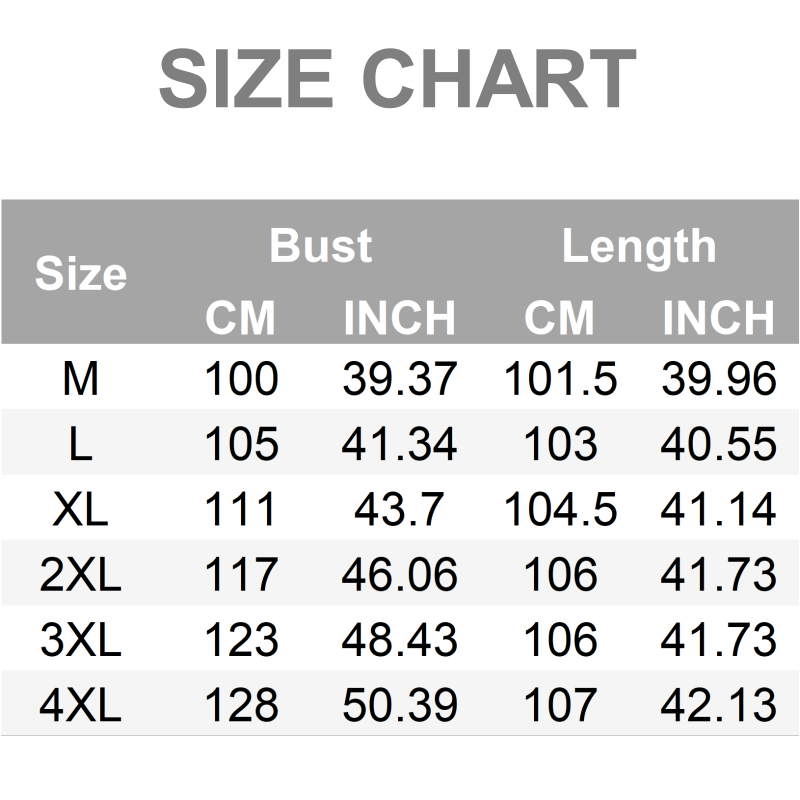800x800 pixels.
Task: Choose the 3XL size row label
Action: [x=81, y=640]
